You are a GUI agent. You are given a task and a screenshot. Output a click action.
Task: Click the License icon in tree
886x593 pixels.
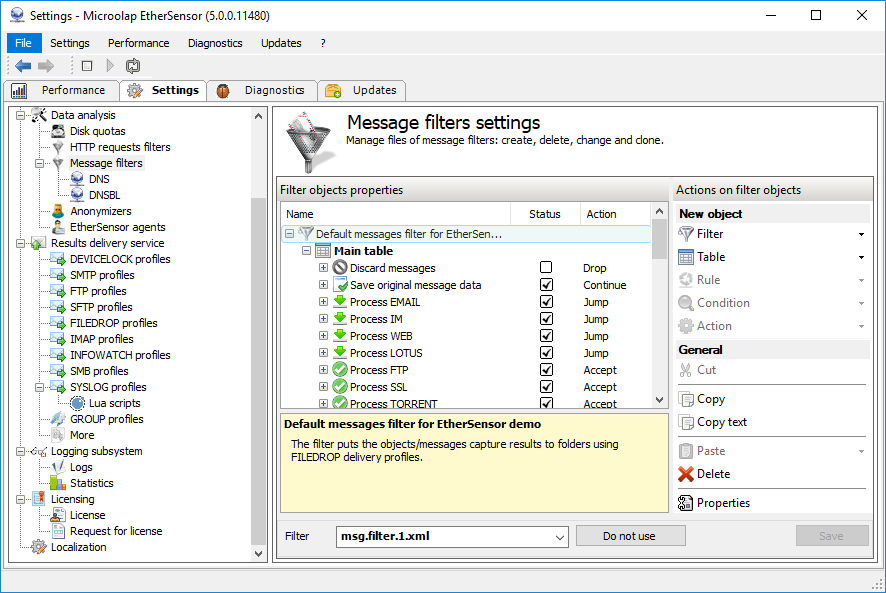coord(58,516)
